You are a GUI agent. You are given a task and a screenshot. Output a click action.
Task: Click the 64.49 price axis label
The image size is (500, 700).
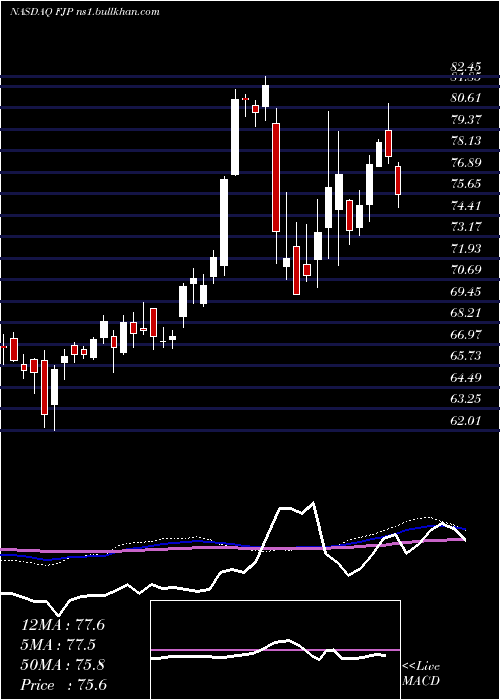click(x=466, y=378)
